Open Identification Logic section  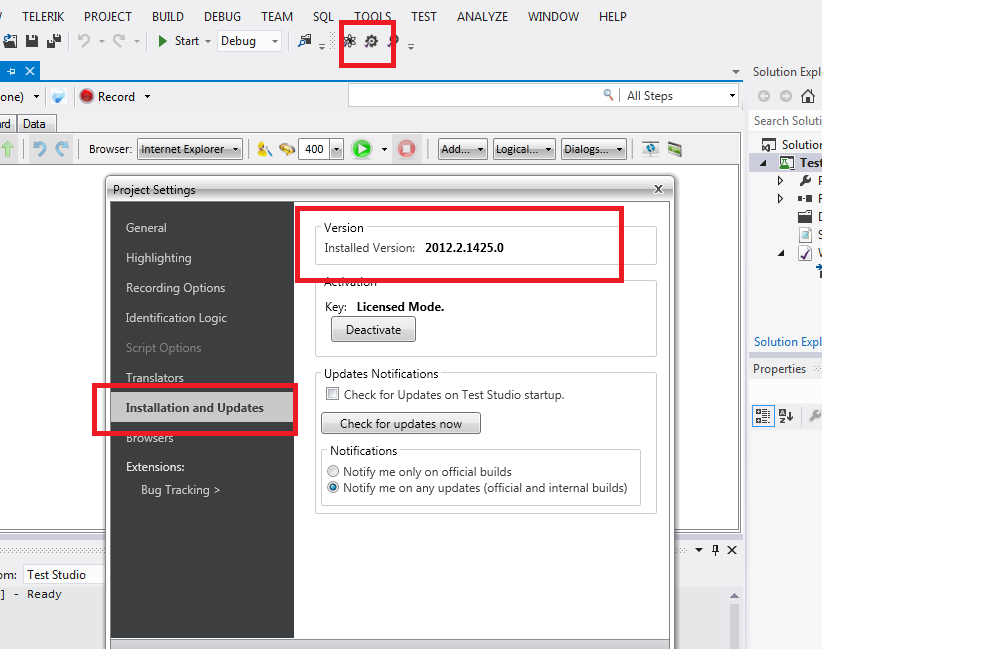pyautogui.click(x=176, y=317)
